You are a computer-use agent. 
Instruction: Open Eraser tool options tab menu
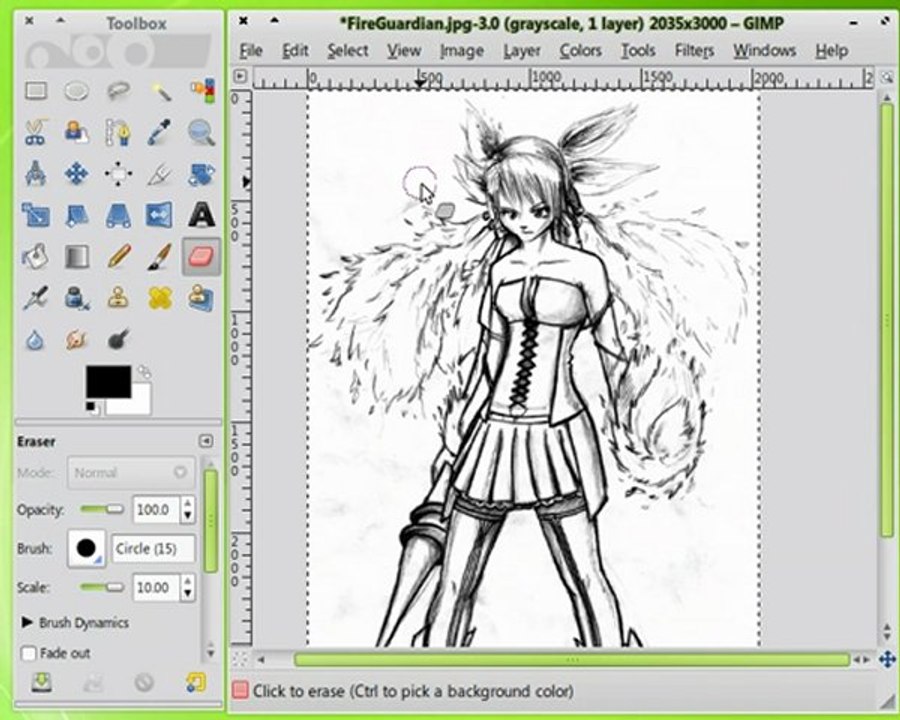point(205,441)
